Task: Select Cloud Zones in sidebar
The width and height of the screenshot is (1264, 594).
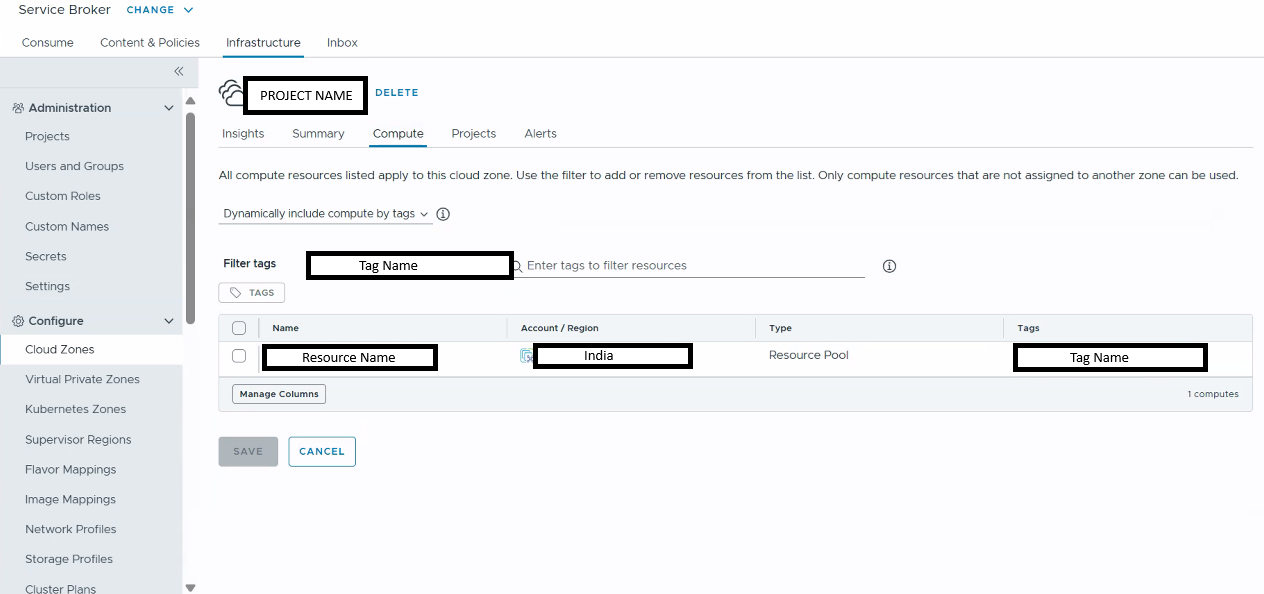Action: tap(91, 349)
